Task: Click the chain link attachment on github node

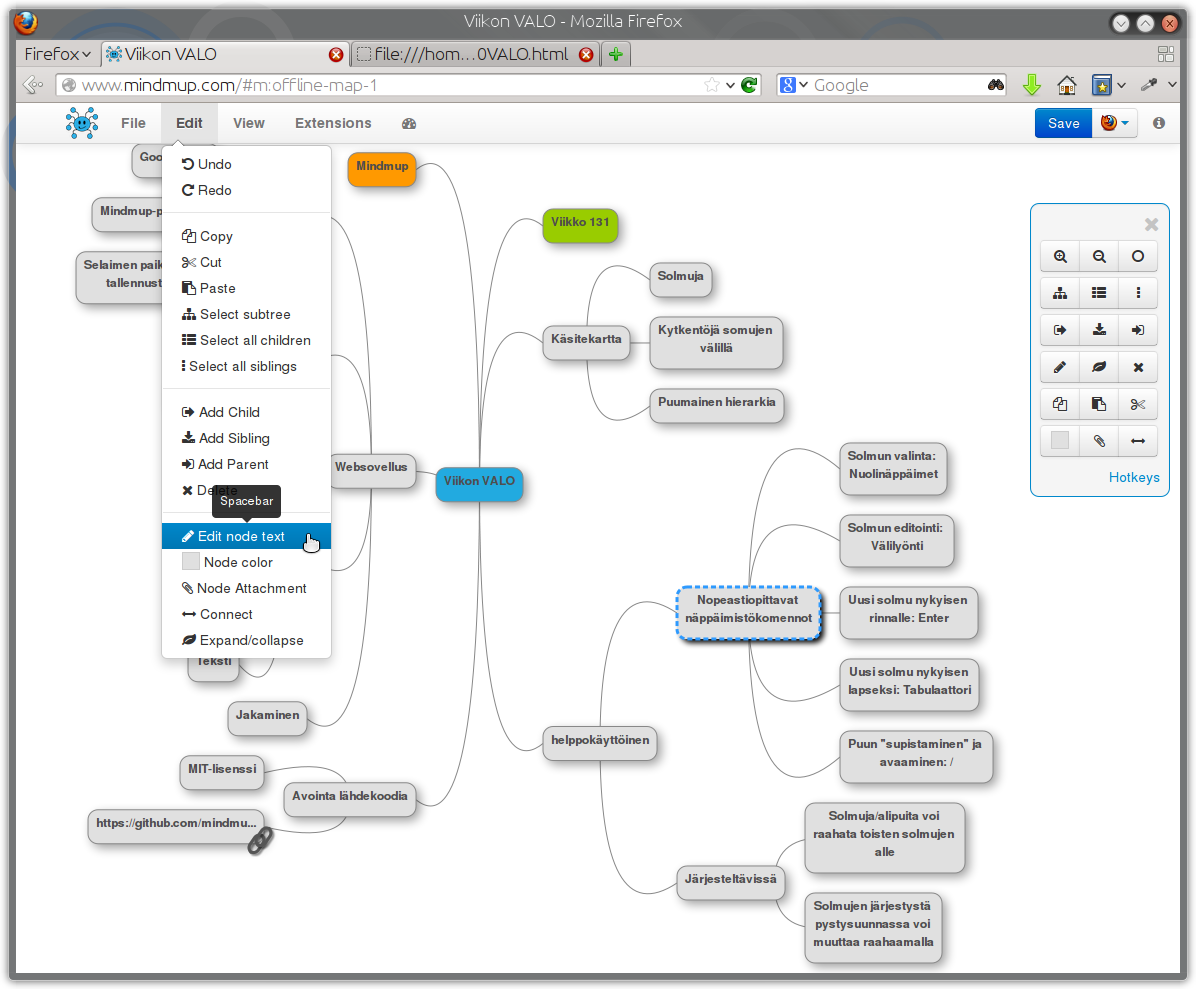Action: click(x=260, y=840)
